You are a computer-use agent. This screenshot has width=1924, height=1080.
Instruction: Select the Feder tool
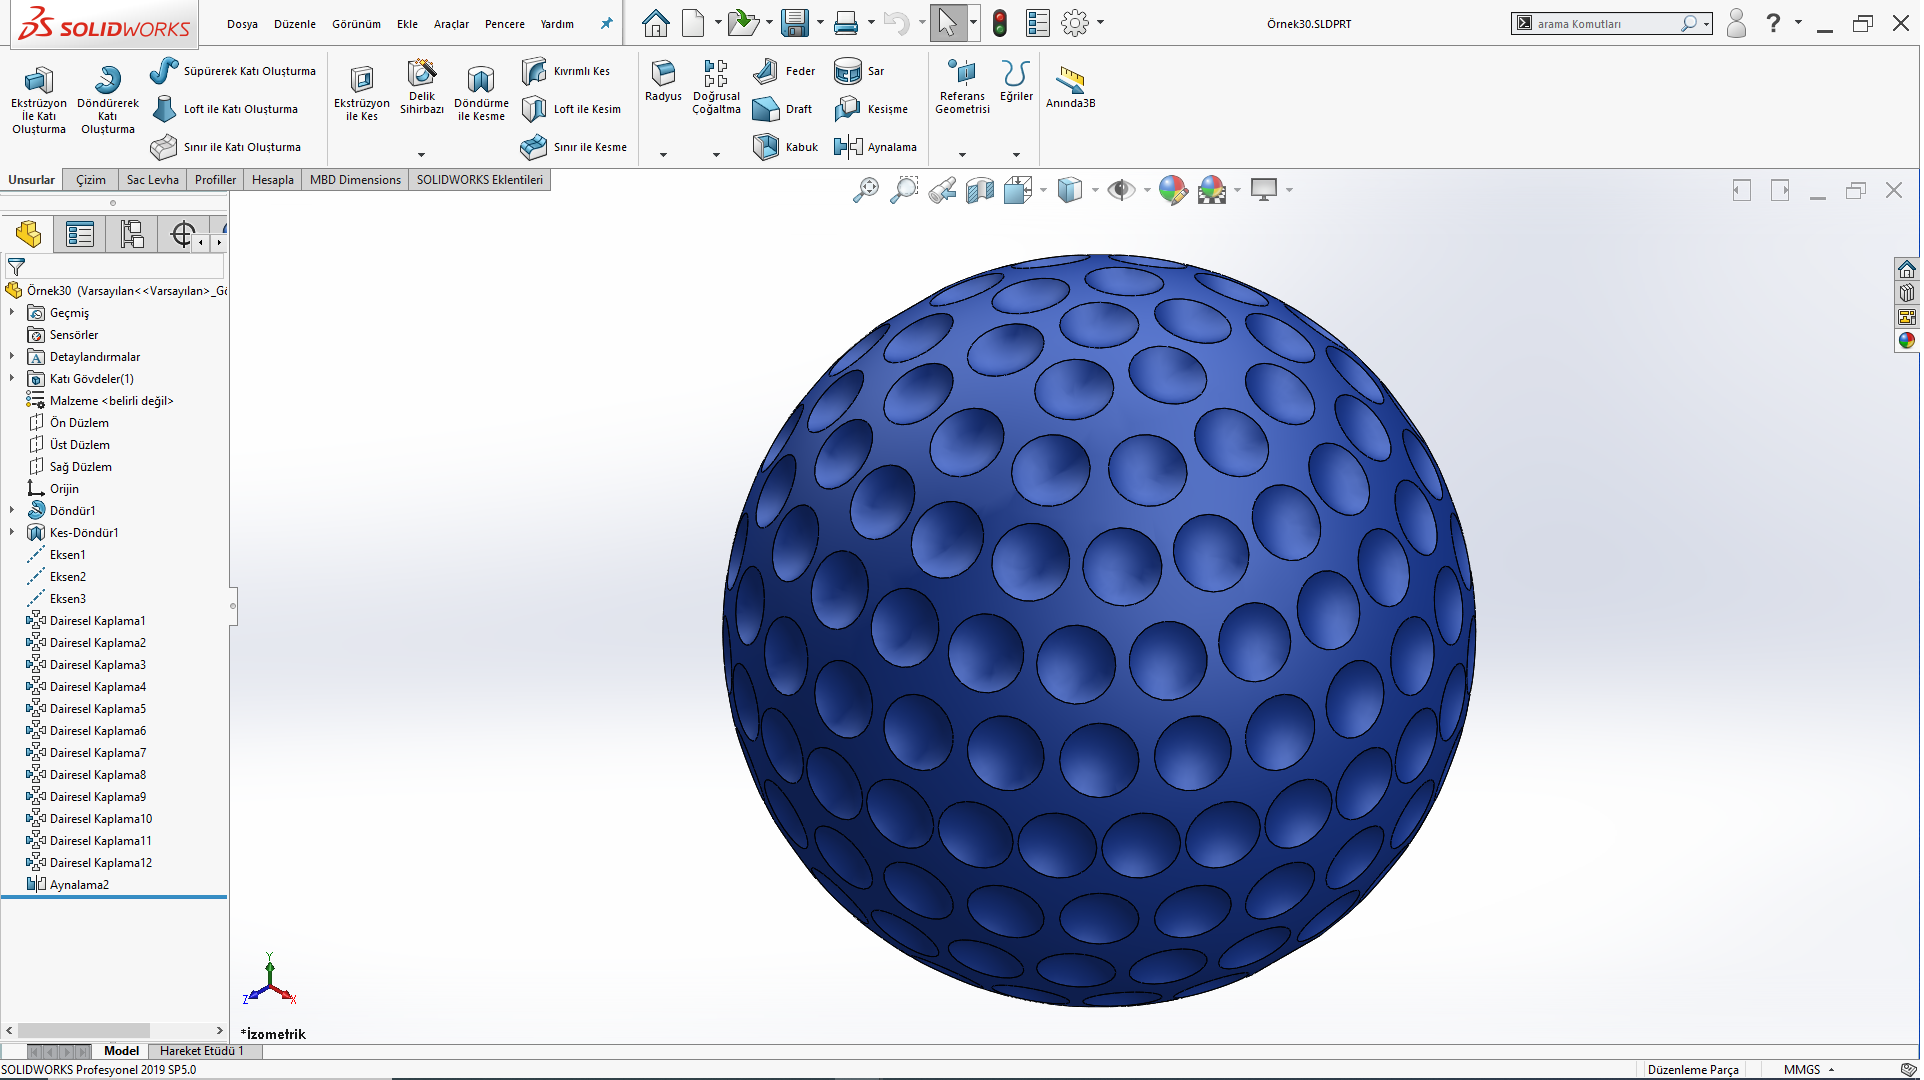click(784, 71)
